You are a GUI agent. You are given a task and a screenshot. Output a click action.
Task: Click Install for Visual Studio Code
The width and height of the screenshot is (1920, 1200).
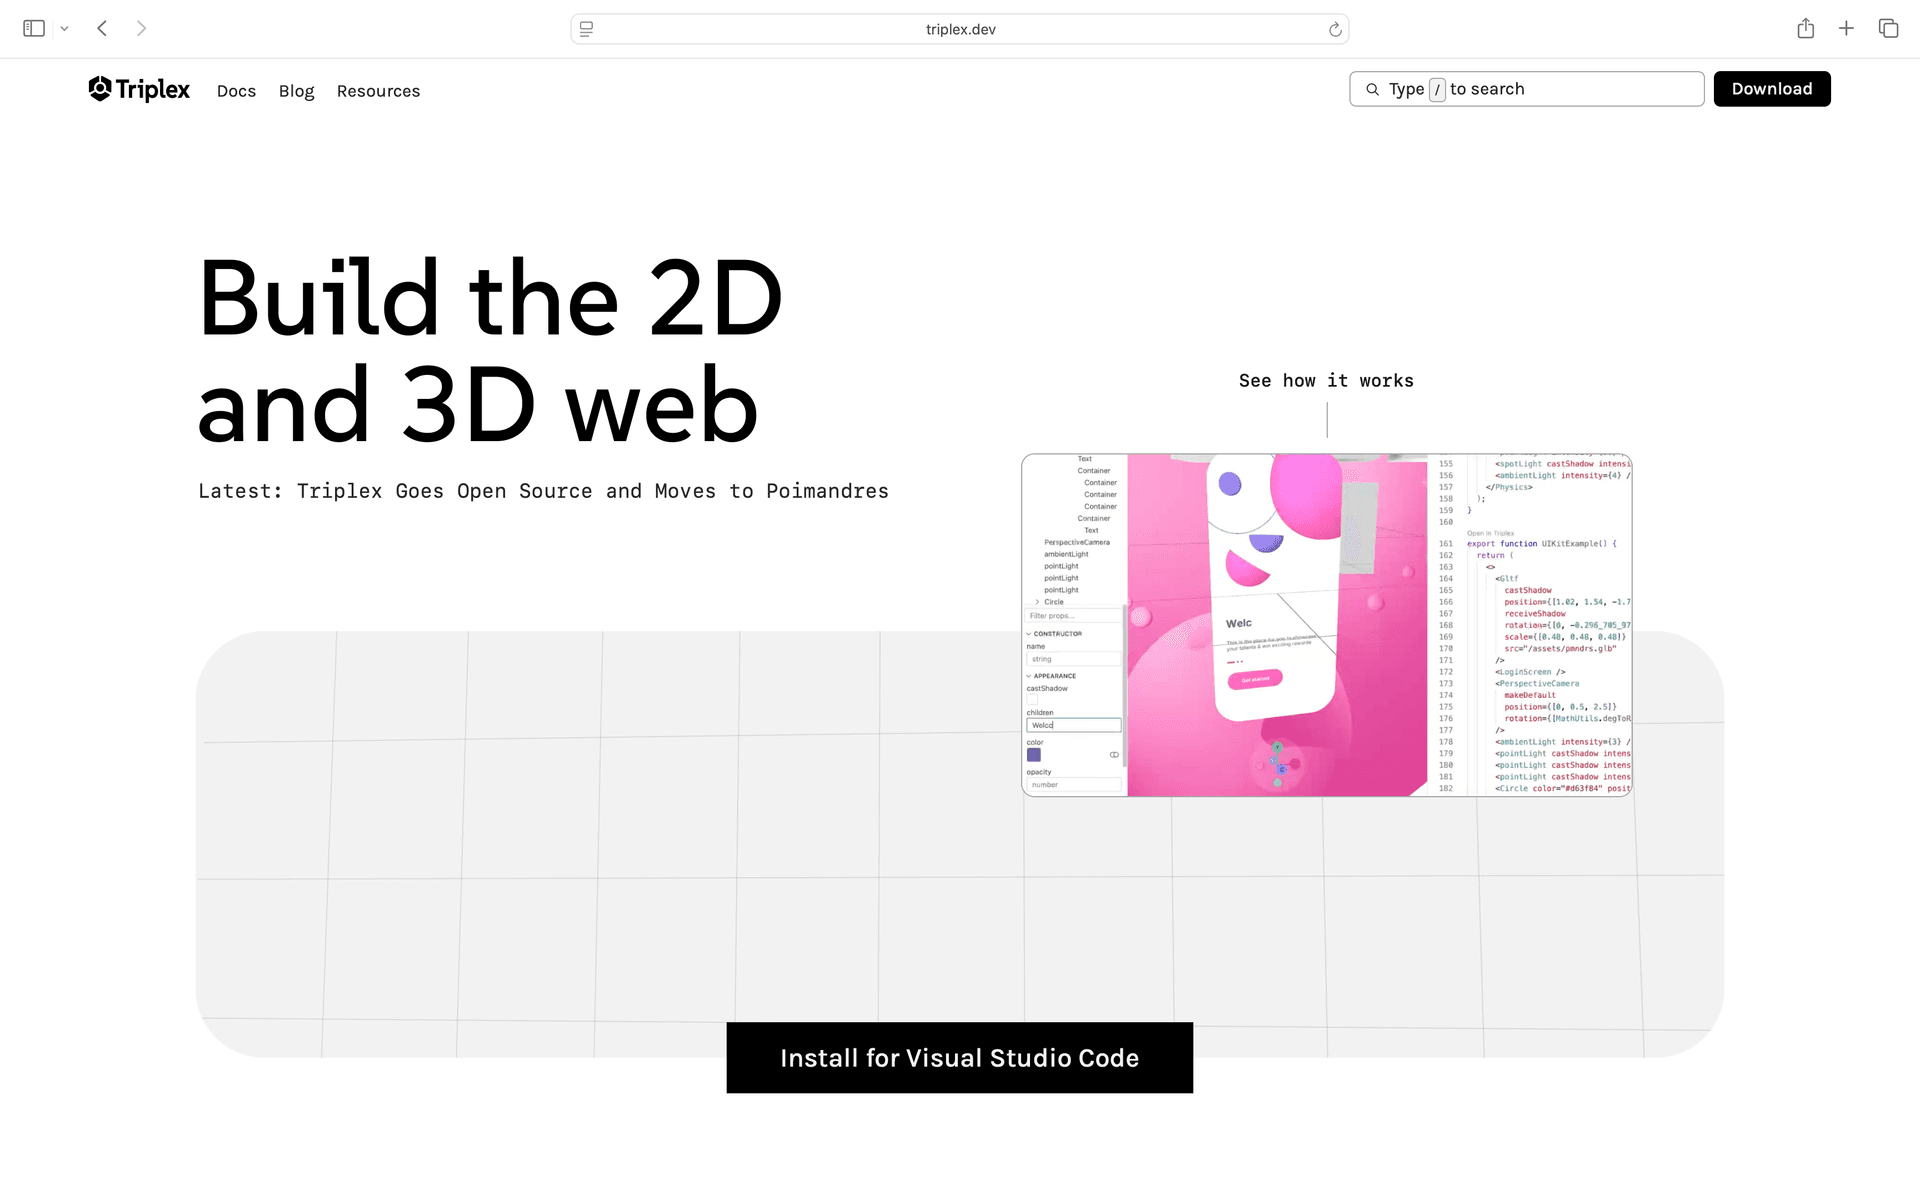[959, 1058]
